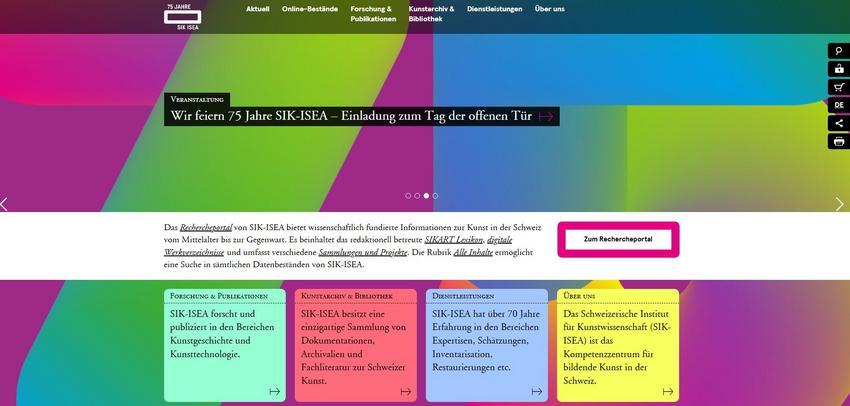
Task: Click the share icon
Action: (839, 123)
